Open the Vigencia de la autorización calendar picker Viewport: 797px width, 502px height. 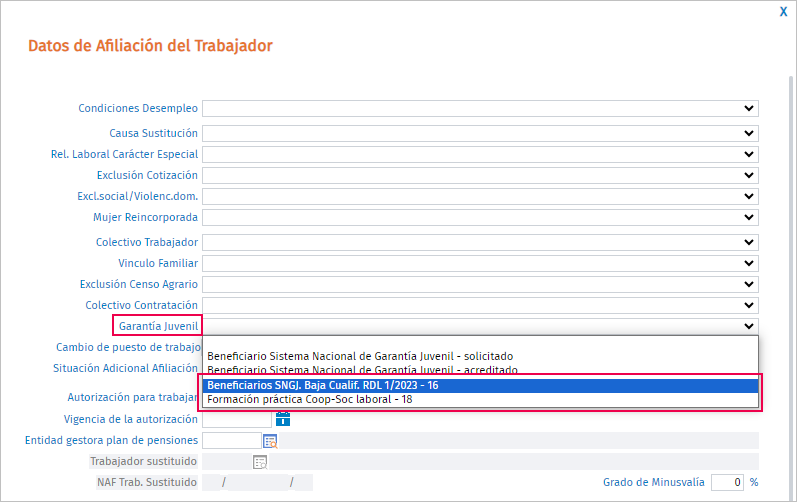coord(283,419)
